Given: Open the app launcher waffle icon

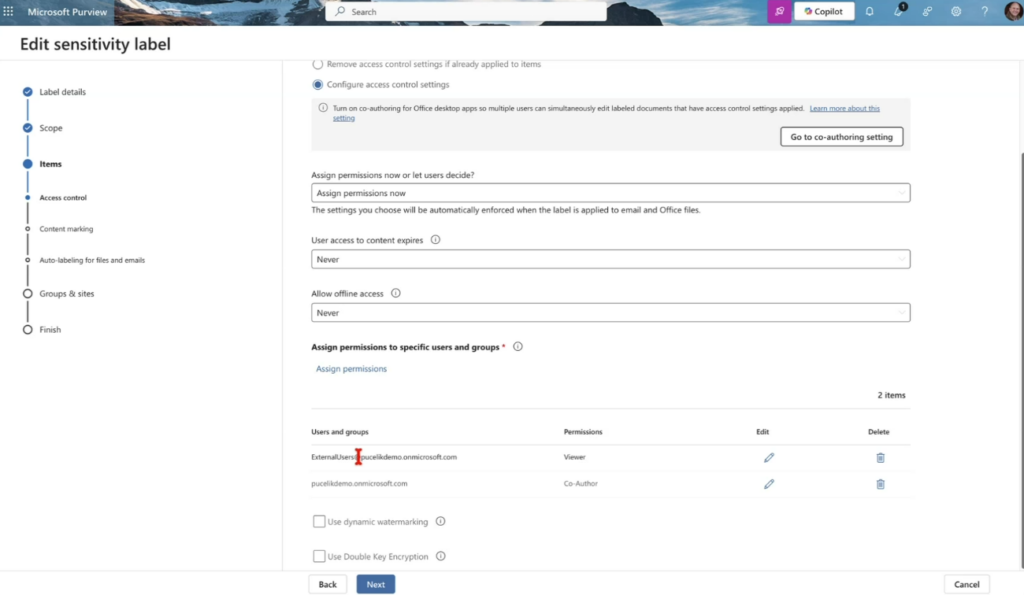Looking at the screenshot, I should (8, 11).
